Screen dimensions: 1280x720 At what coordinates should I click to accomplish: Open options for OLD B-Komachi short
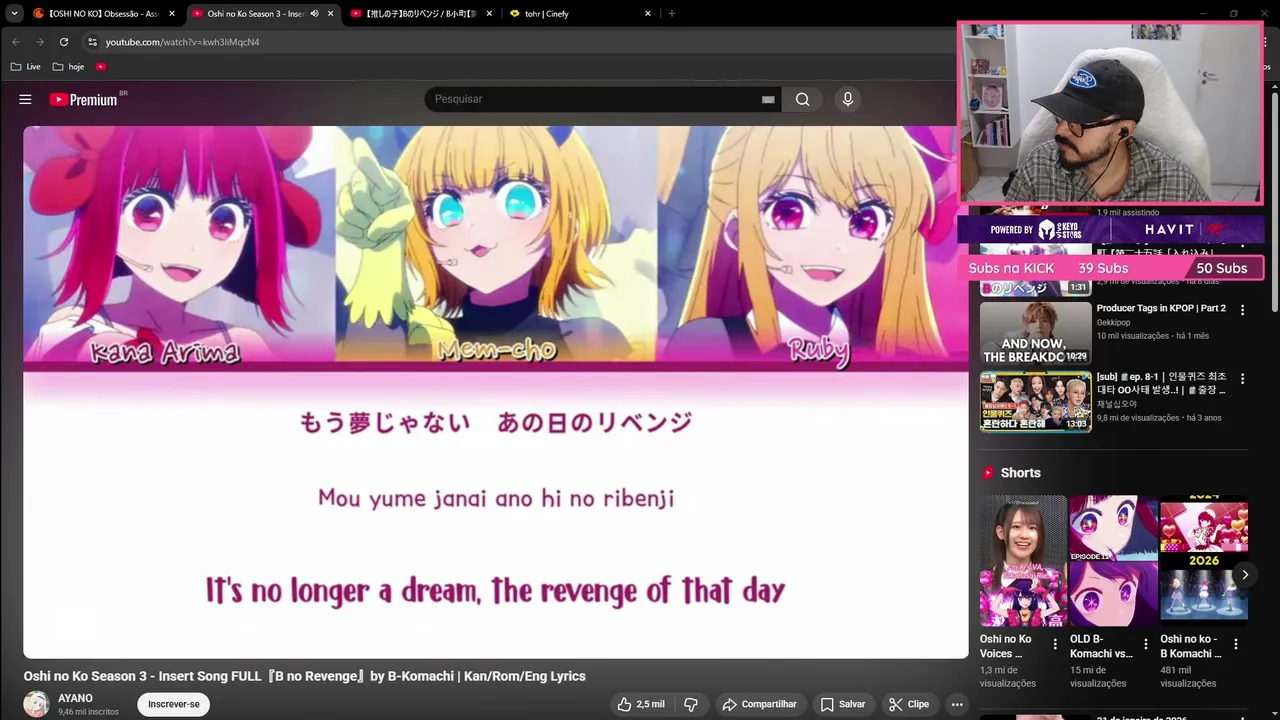click(x=1145, y=645)
